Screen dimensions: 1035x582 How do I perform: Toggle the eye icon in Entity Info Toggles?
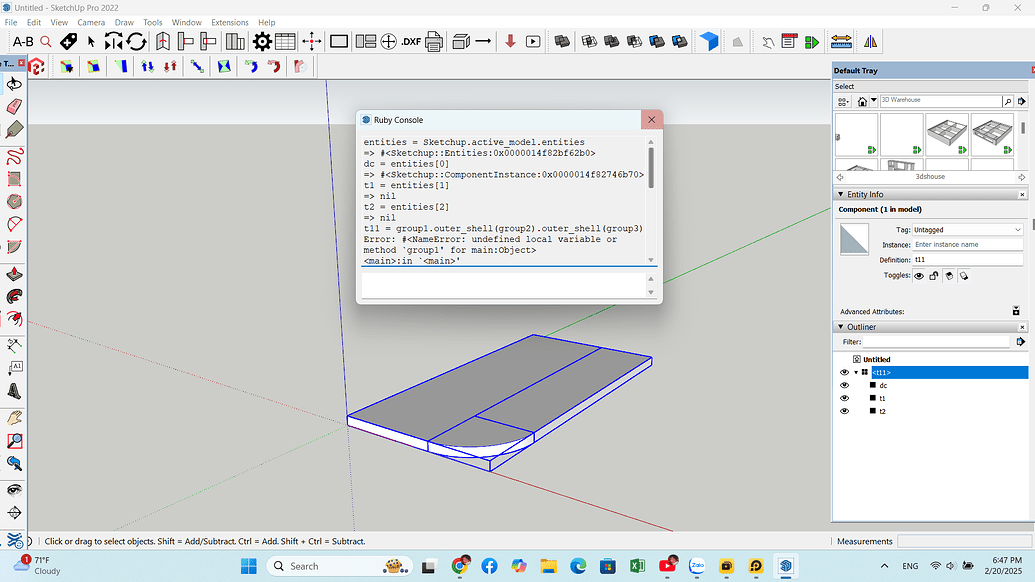click(919, 276)
